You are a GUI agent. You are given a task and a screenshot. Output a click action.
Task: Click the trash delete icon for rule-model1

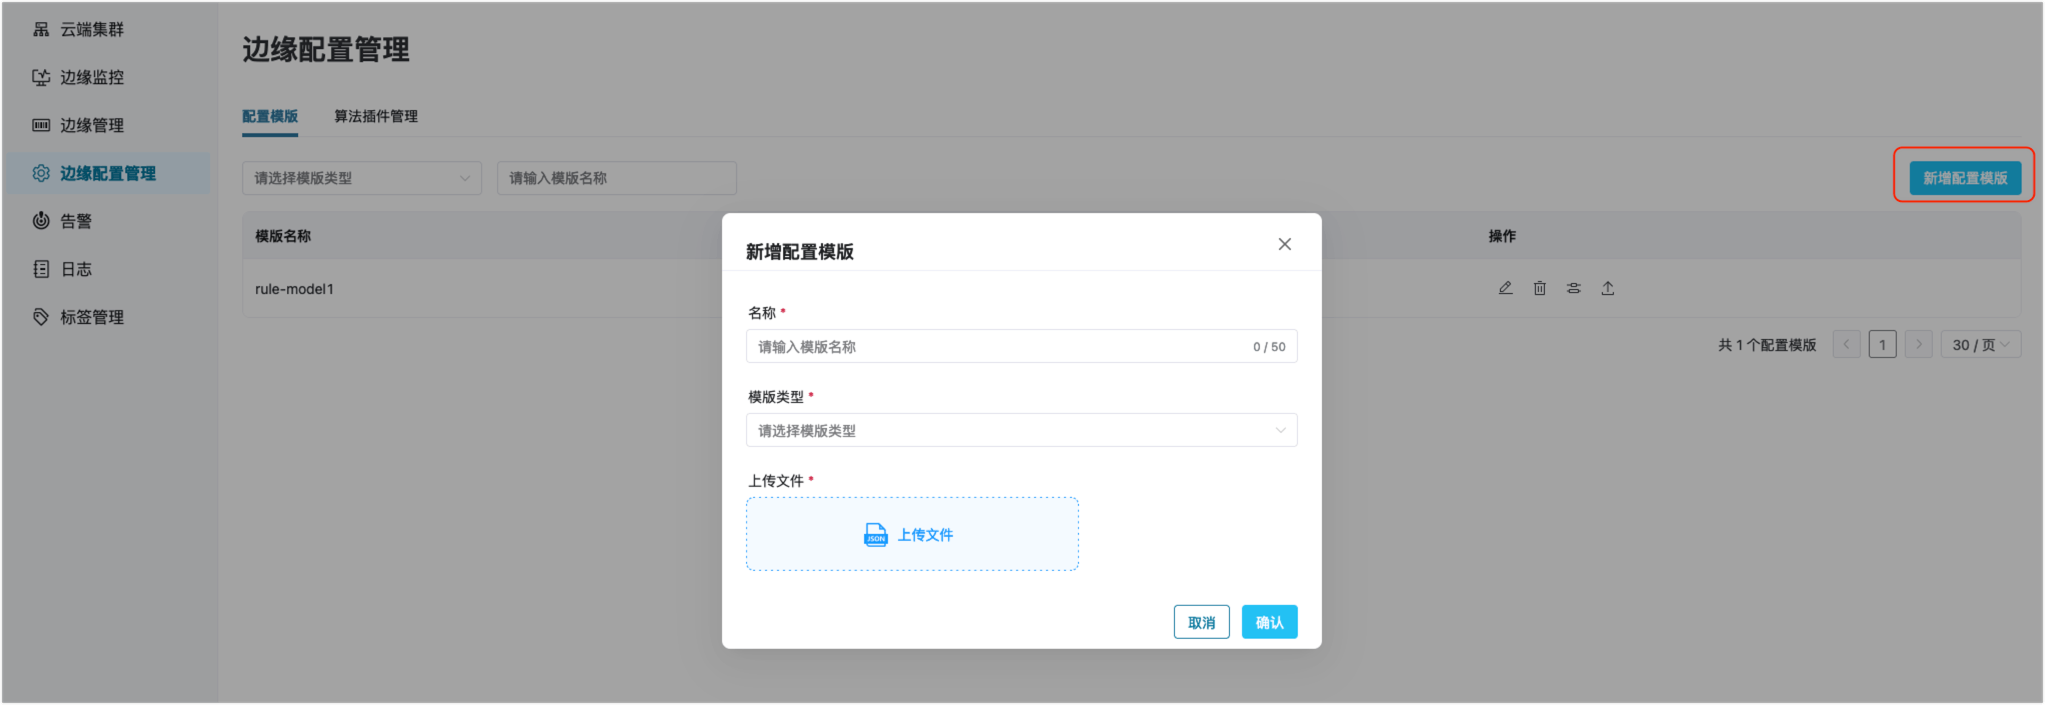click(1539, 288)
